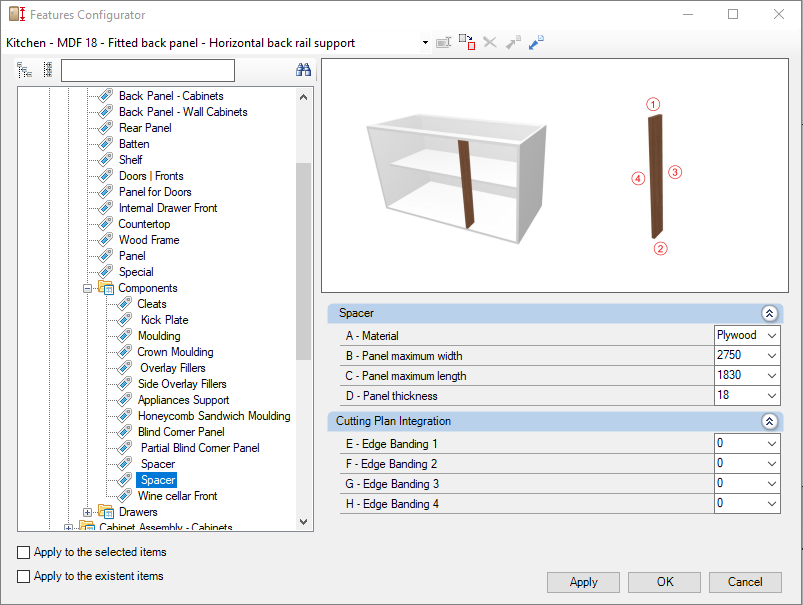Collapse the Components folder node

pos(88,288)
